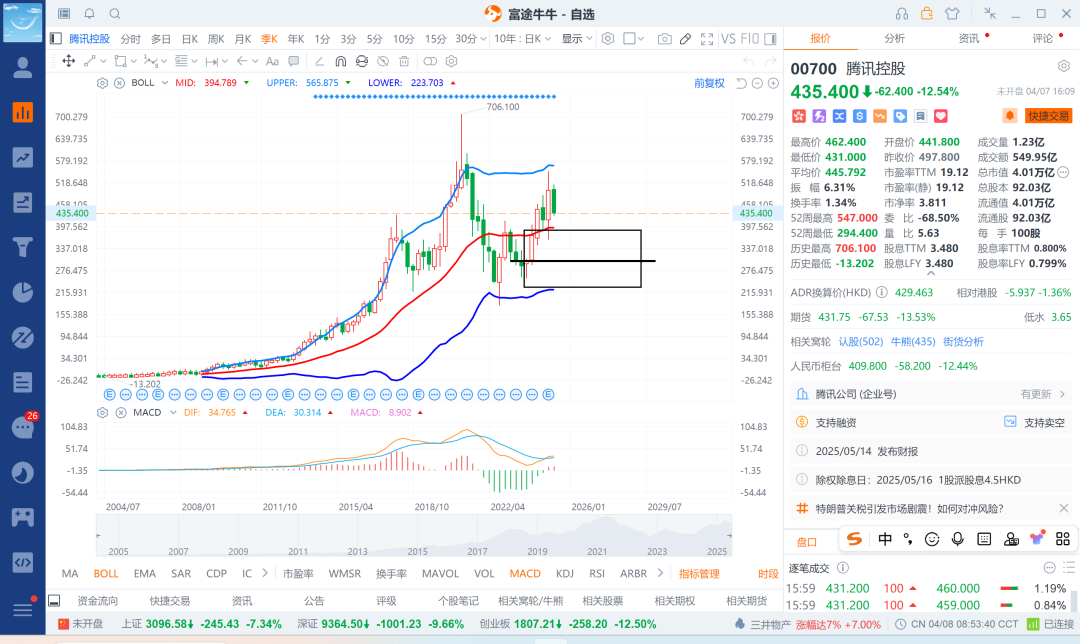Open chart settings gear in top toolbar
Viewport: 1080px width, 644px height.
click(608, 39)
